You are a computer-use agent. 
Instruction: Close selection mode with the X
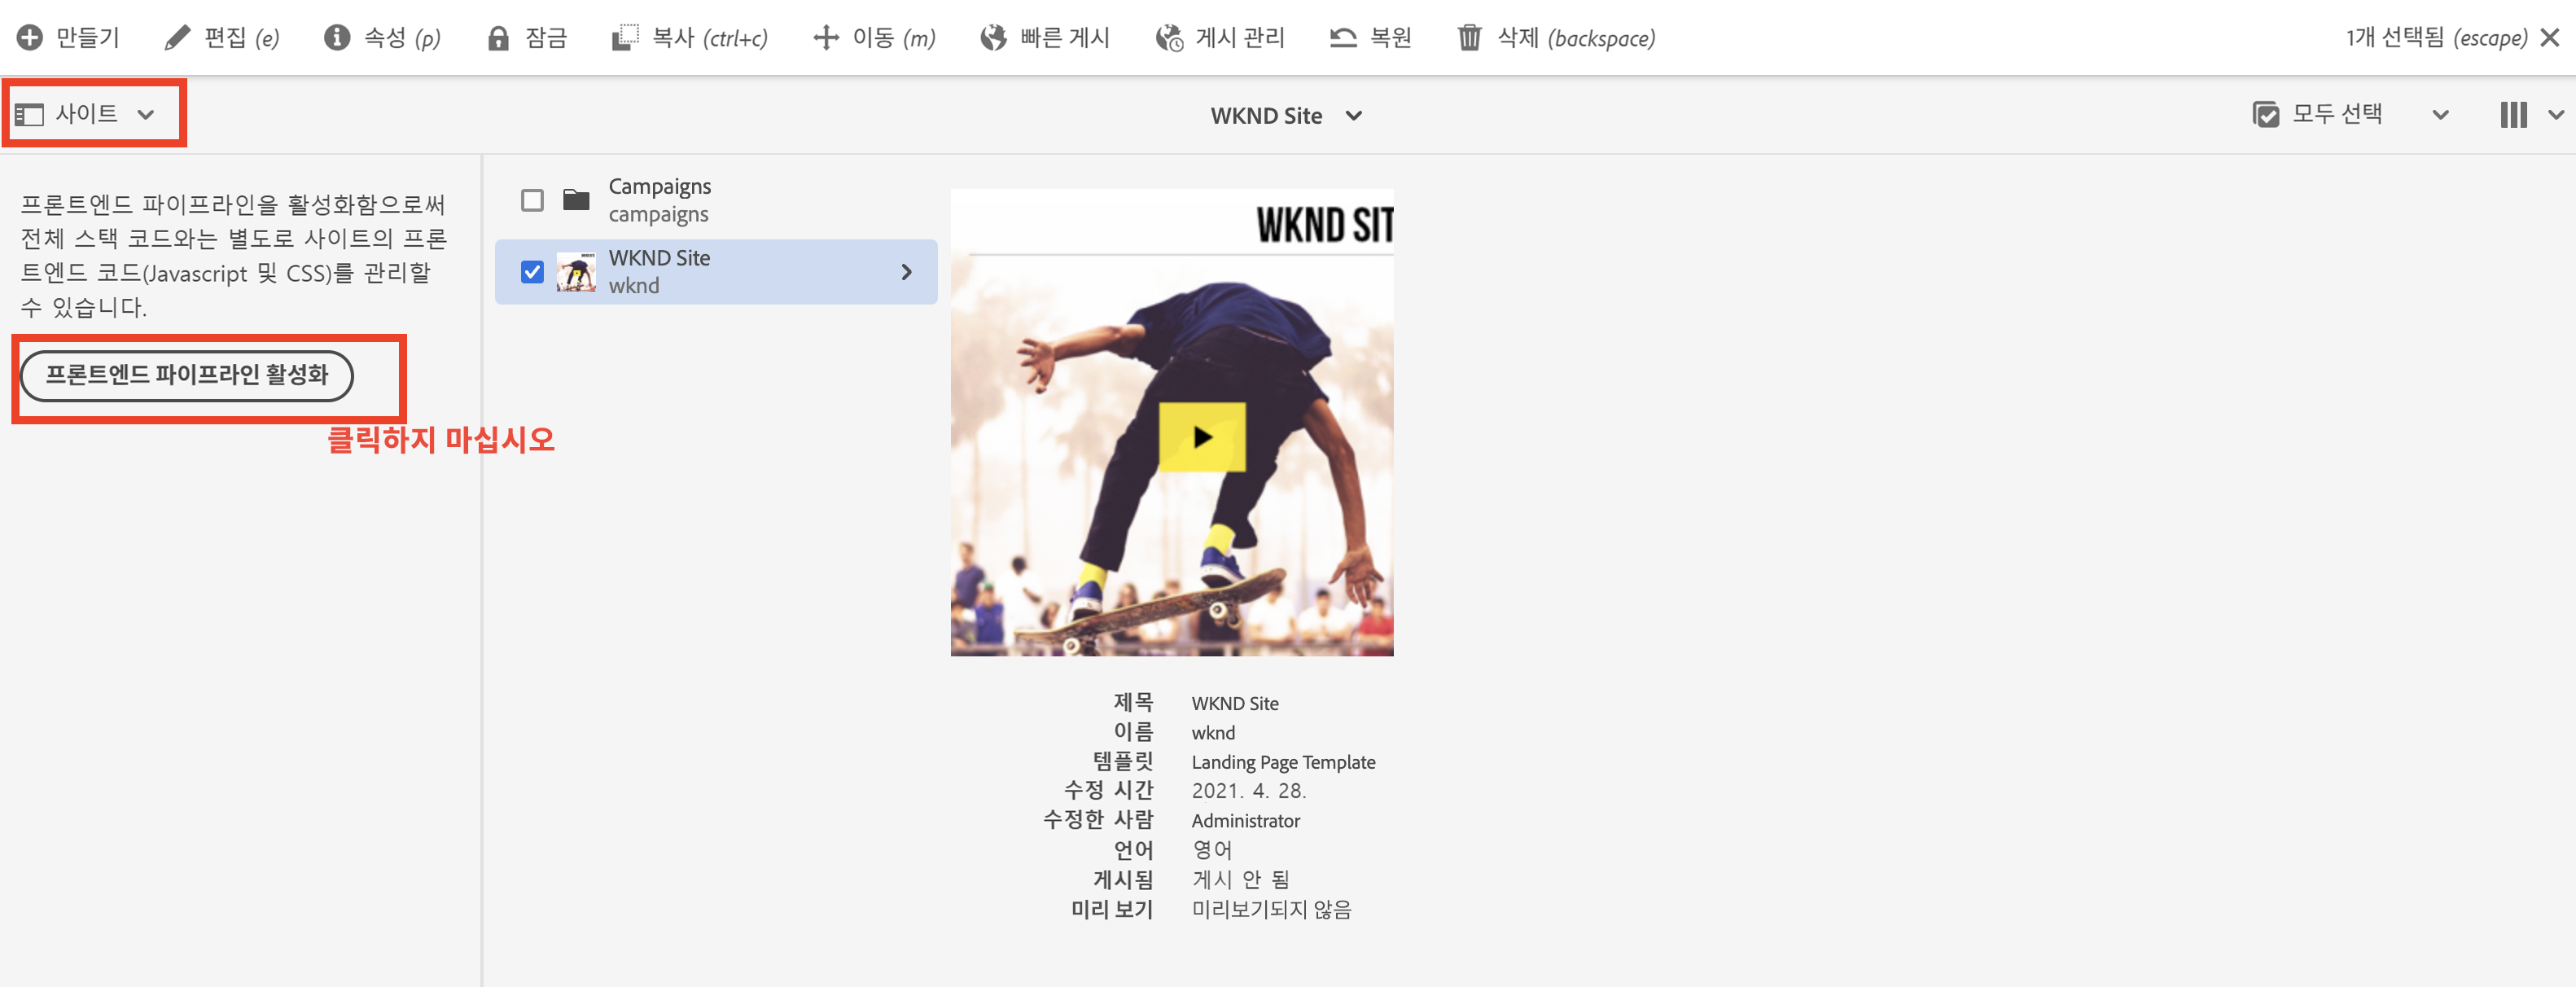coord(2550,38)
